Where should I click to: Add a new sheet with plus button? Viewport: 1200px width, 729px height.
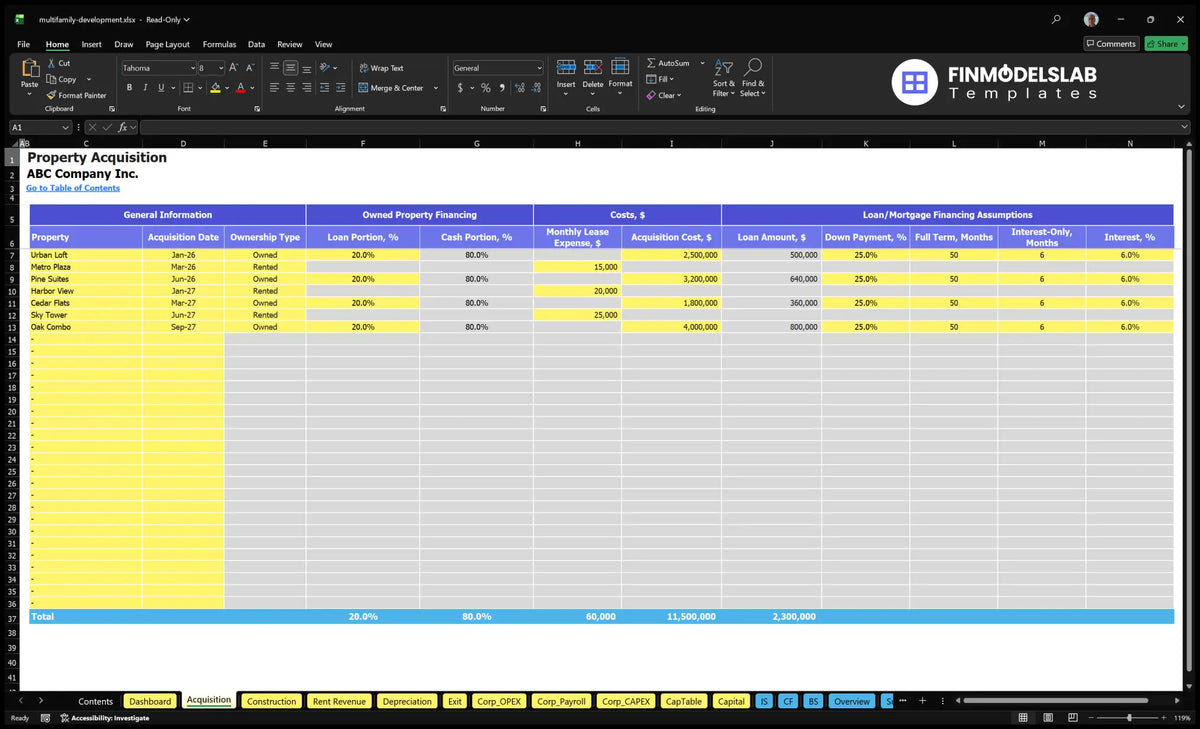(922, 701)
